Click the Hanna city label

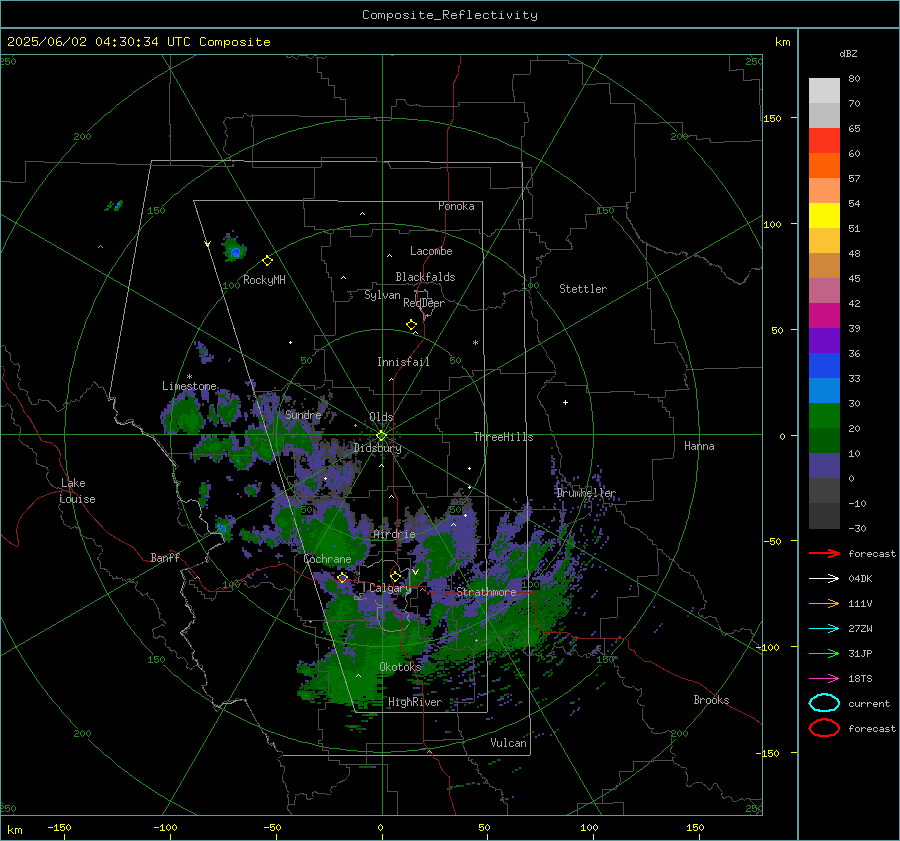click(699, 446)
